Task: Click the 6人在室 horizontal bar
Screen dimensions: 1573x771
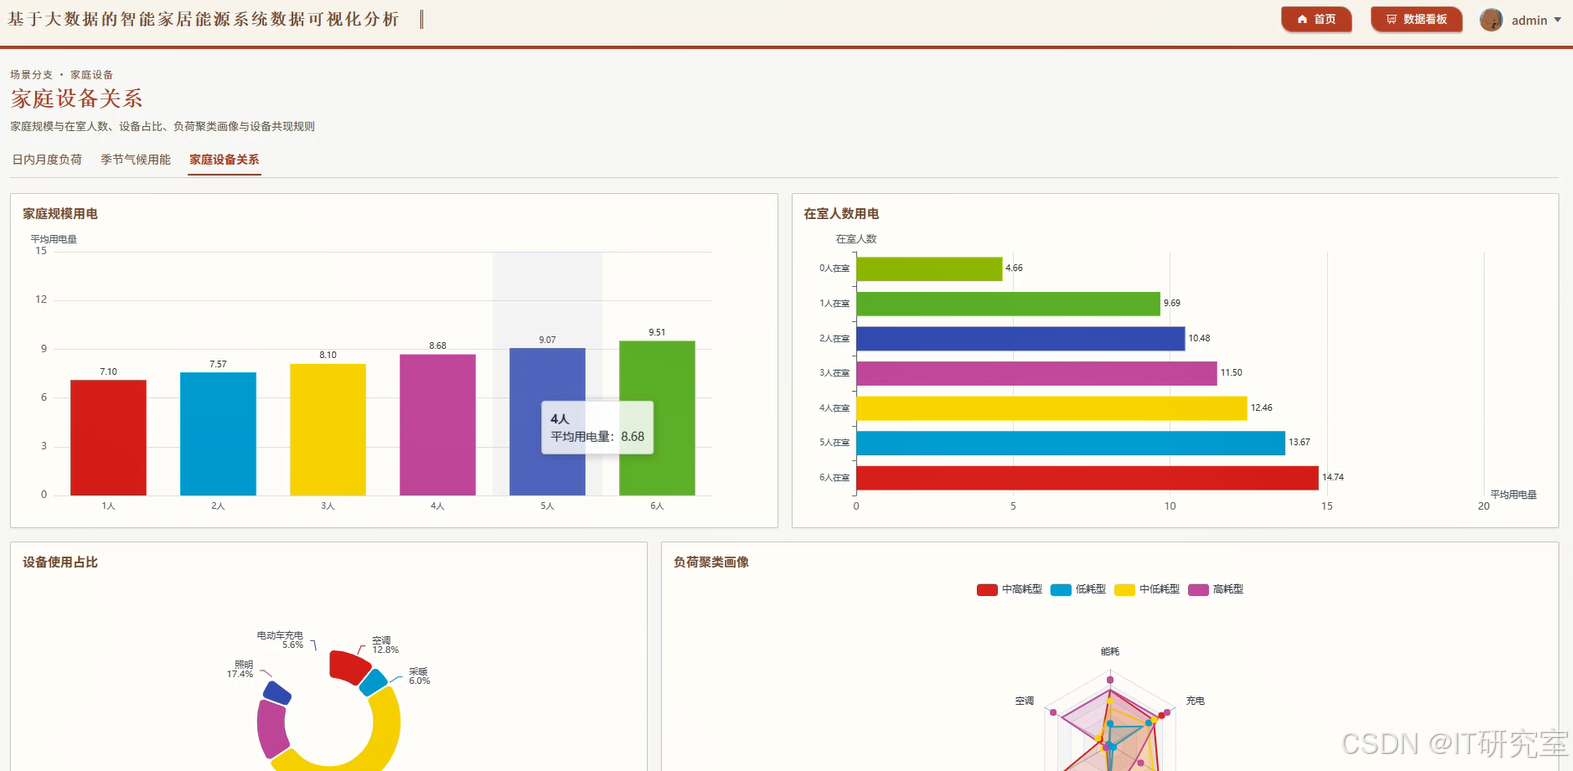Action: point(1088,478)
